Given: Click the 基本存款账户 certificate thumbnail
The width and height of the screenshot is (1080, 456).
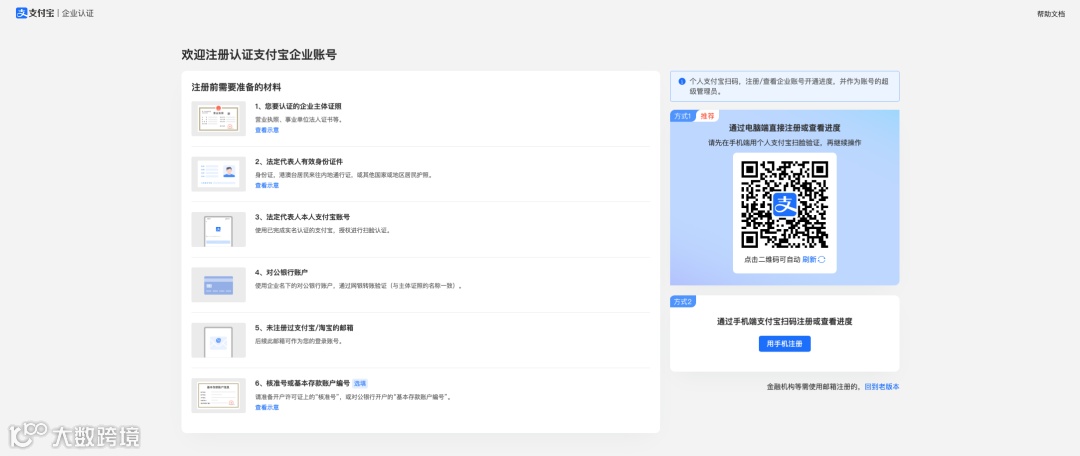Looking at the screenshot, I should pyautogui.click(x=218, y=395).
